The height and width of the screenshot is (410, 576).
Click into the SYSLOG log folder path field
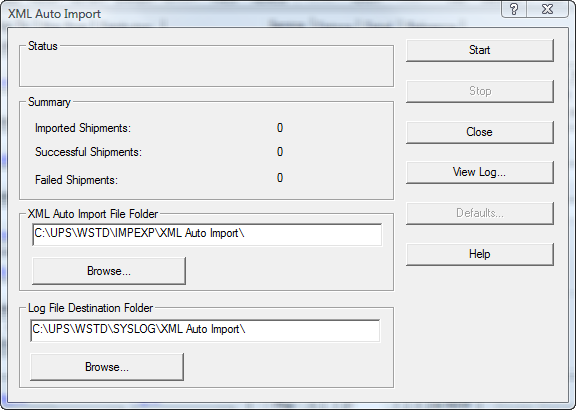[x=205, y=330]
